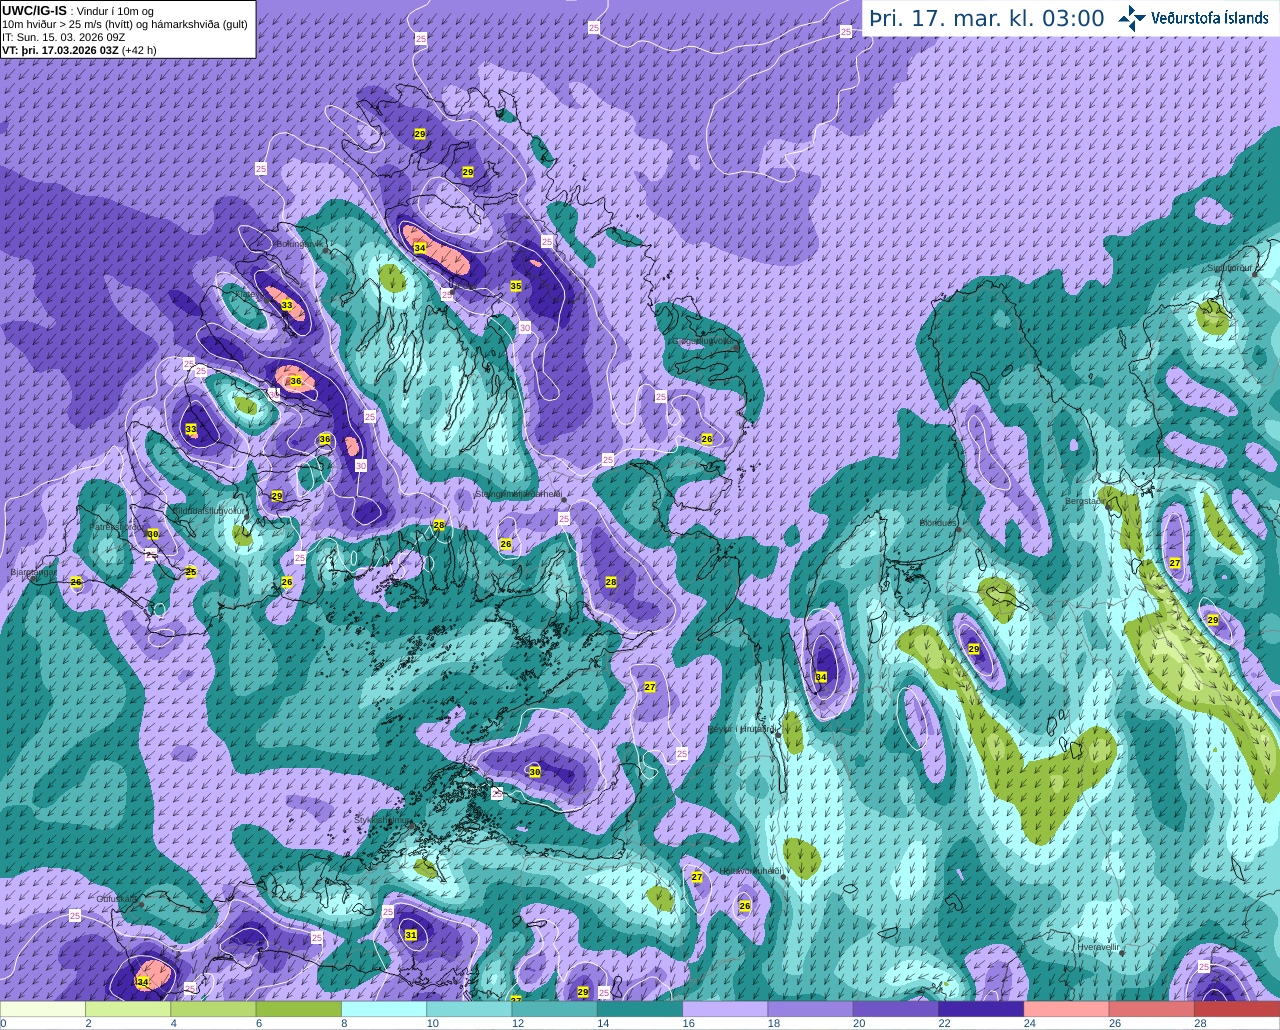Click the Reykir í Hrútafirði station label
Image resolution: width=1280 pixels, height=1030 pixels.
tap(741, 730)
